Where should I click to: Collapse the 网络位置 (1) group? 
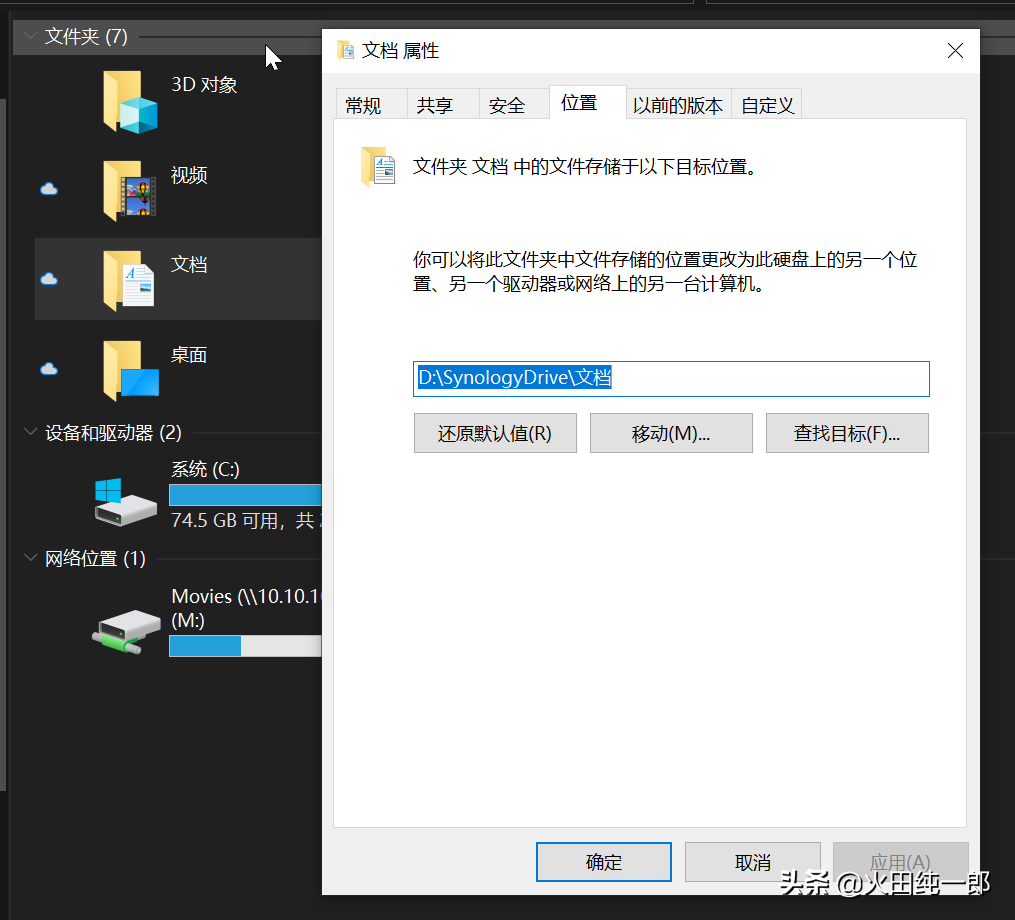pos(30,557)
